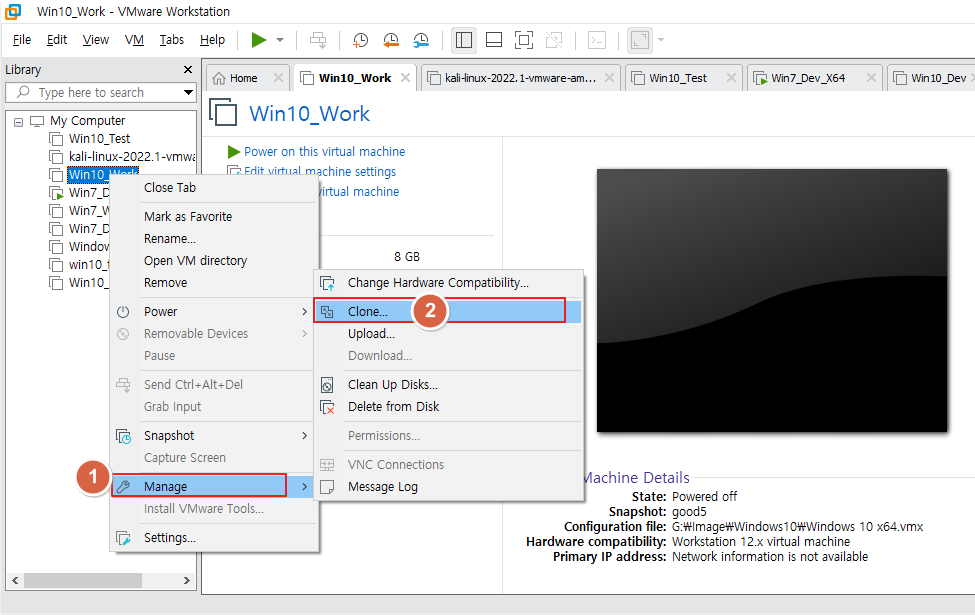Click Edit virtual machine settings link
The width and height of the screenshot is (975, 615).
pos(320,172)
